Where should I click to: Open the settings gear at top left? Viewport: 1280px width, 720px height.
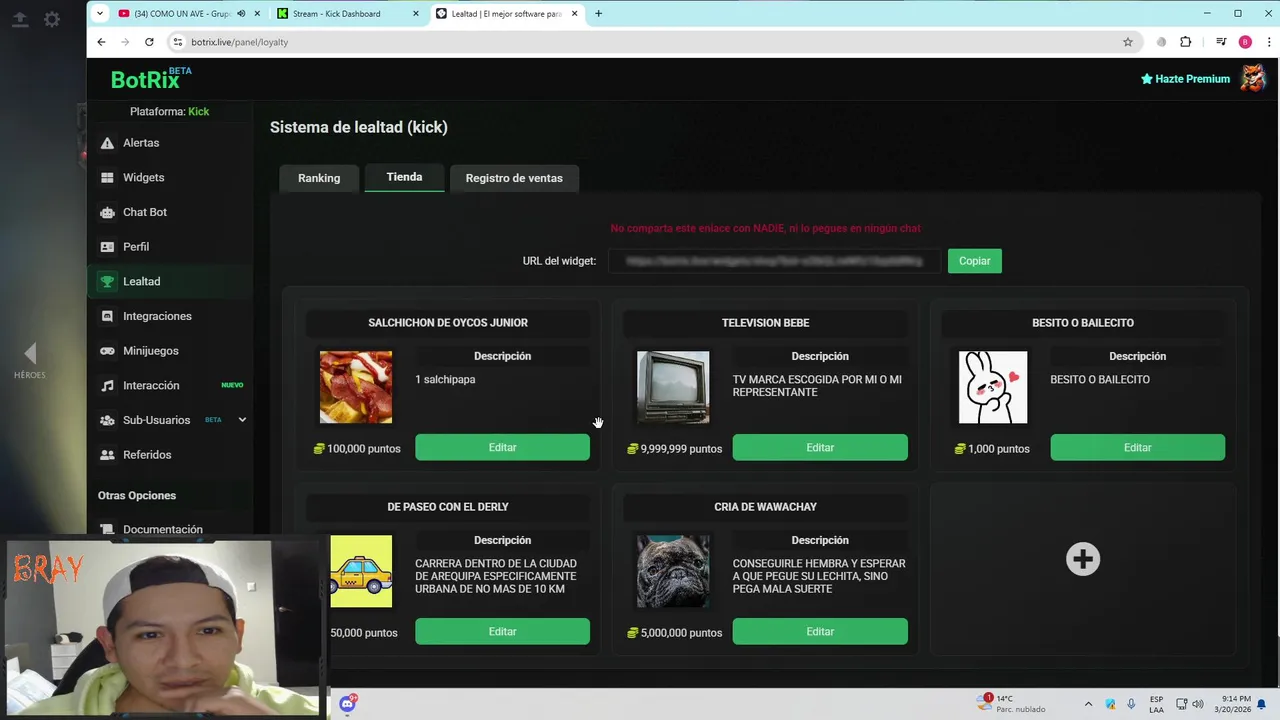(52, 19)
